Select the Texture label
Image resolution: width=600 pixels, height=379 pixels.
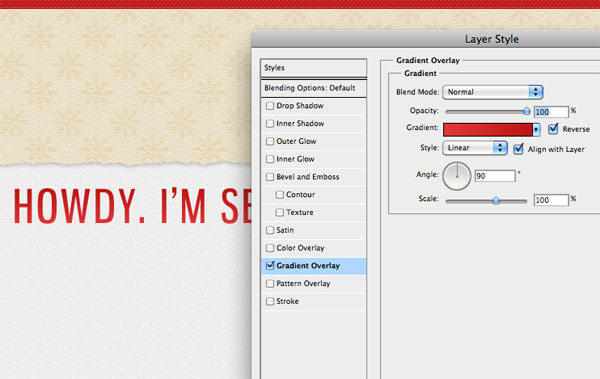coord(300,212)
